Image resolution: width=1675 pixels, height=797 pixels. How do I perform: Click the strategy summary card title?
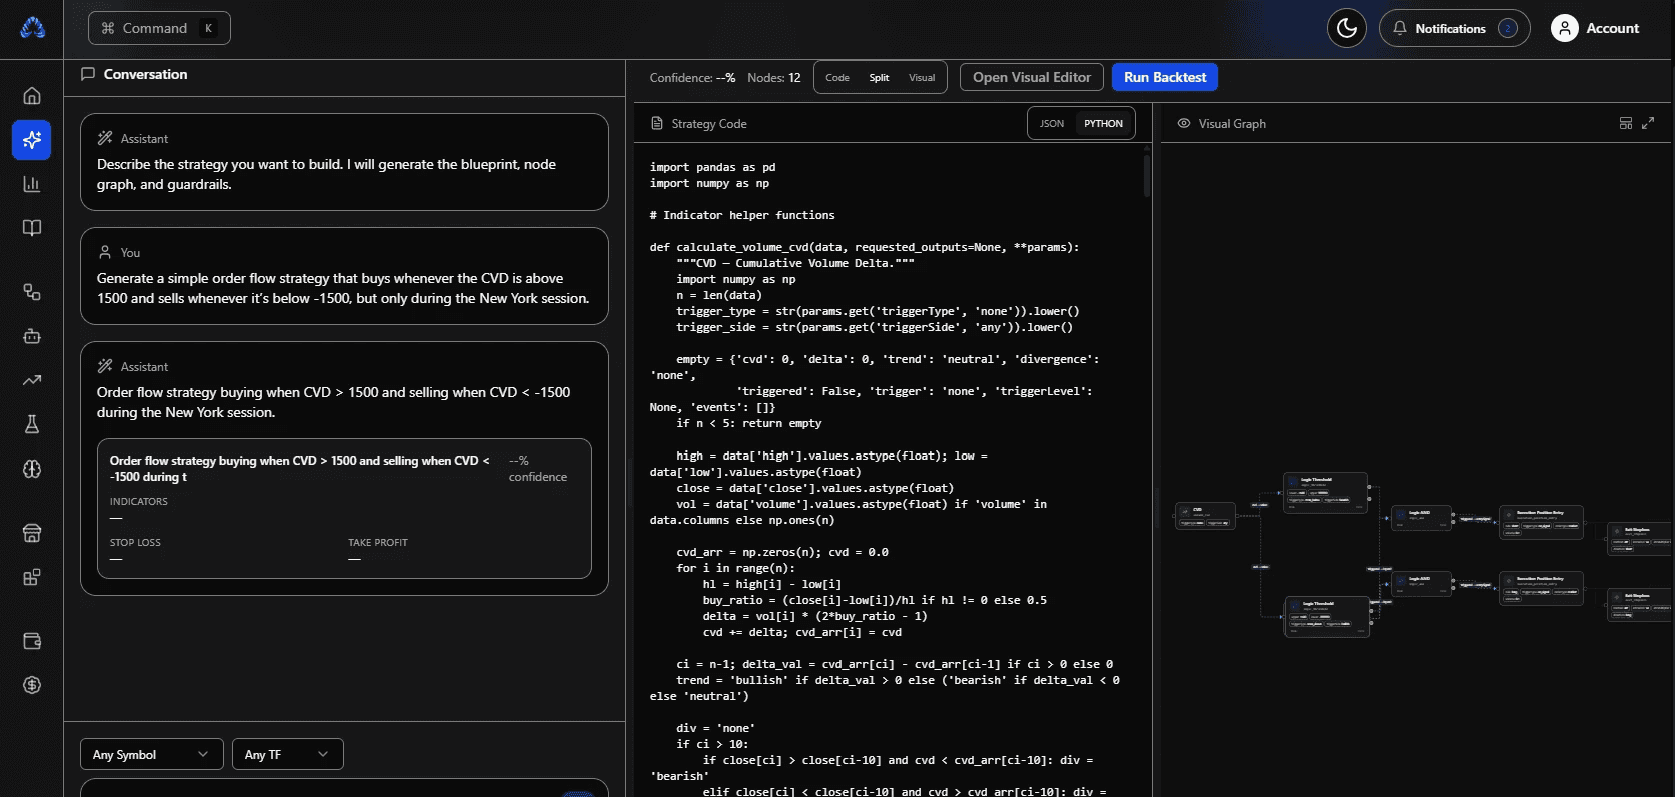(x=300, y=469)
